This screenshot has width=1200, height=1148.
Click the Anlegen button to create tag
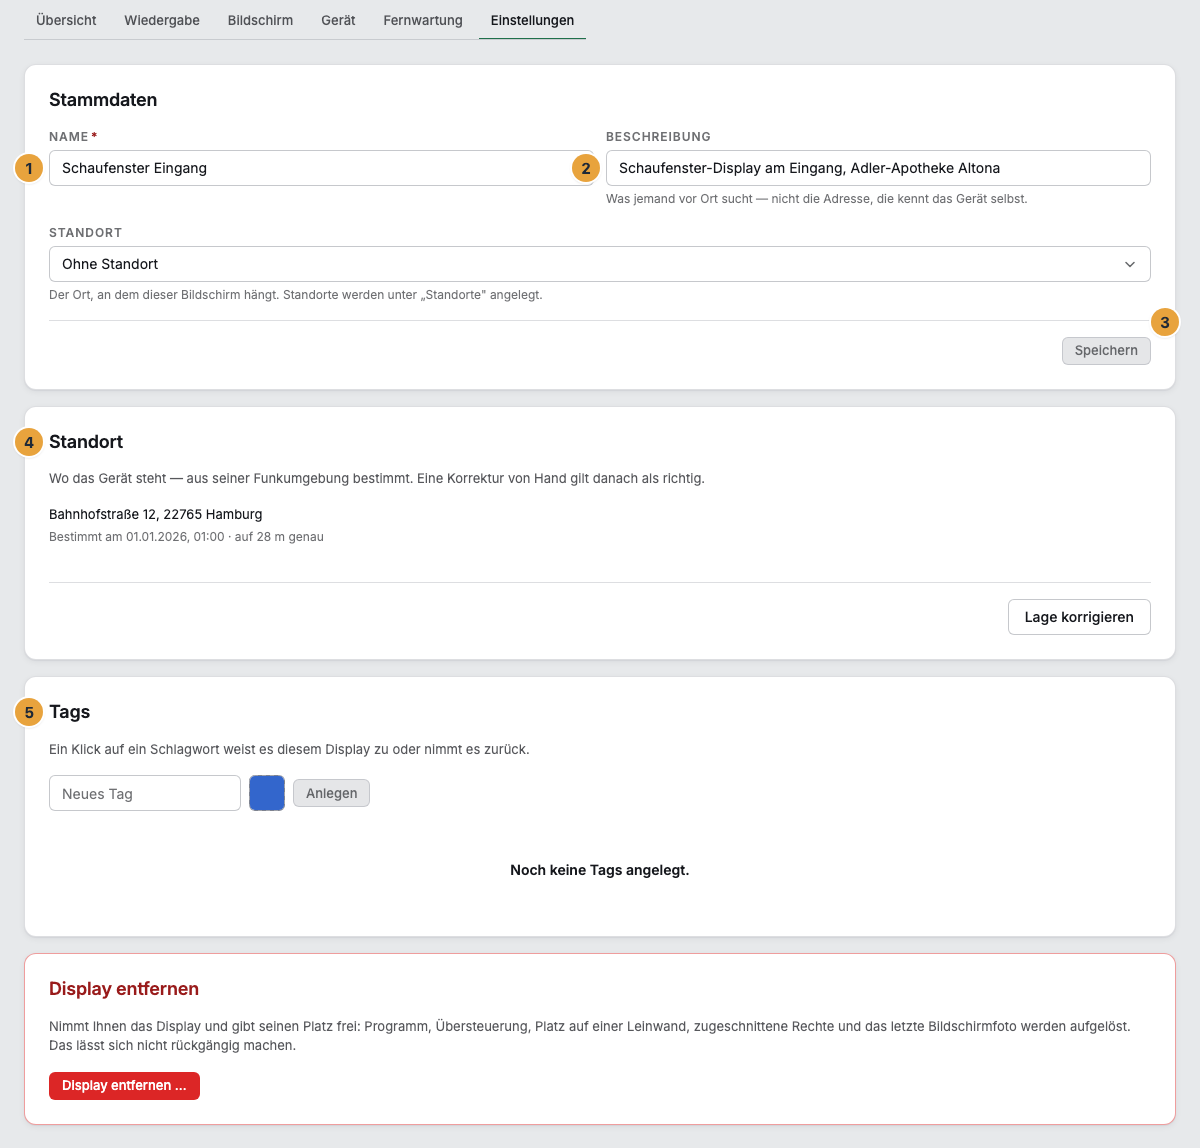(x=331, y=793)
